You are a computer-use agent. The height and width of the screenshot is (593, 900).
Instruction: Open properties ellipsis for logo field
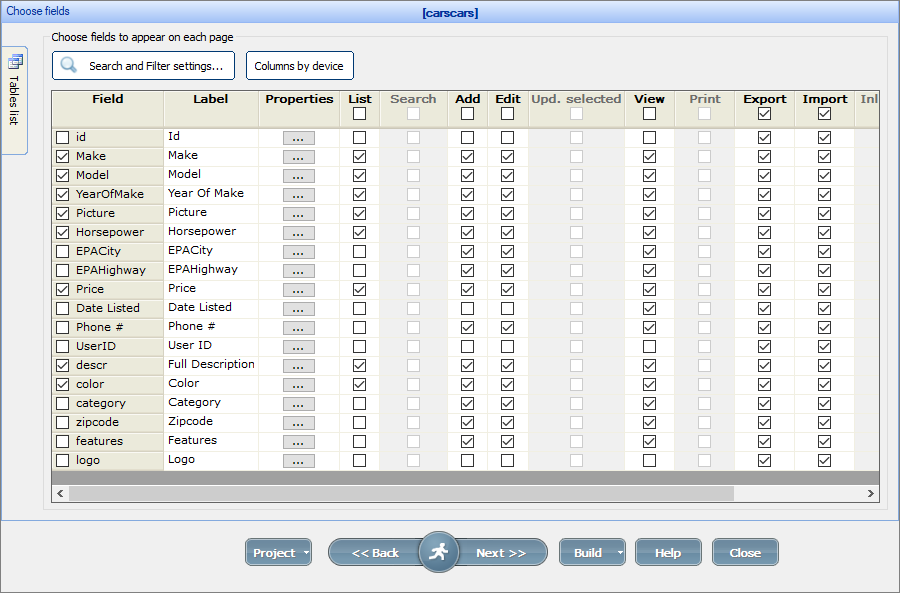tap(298, 461)
